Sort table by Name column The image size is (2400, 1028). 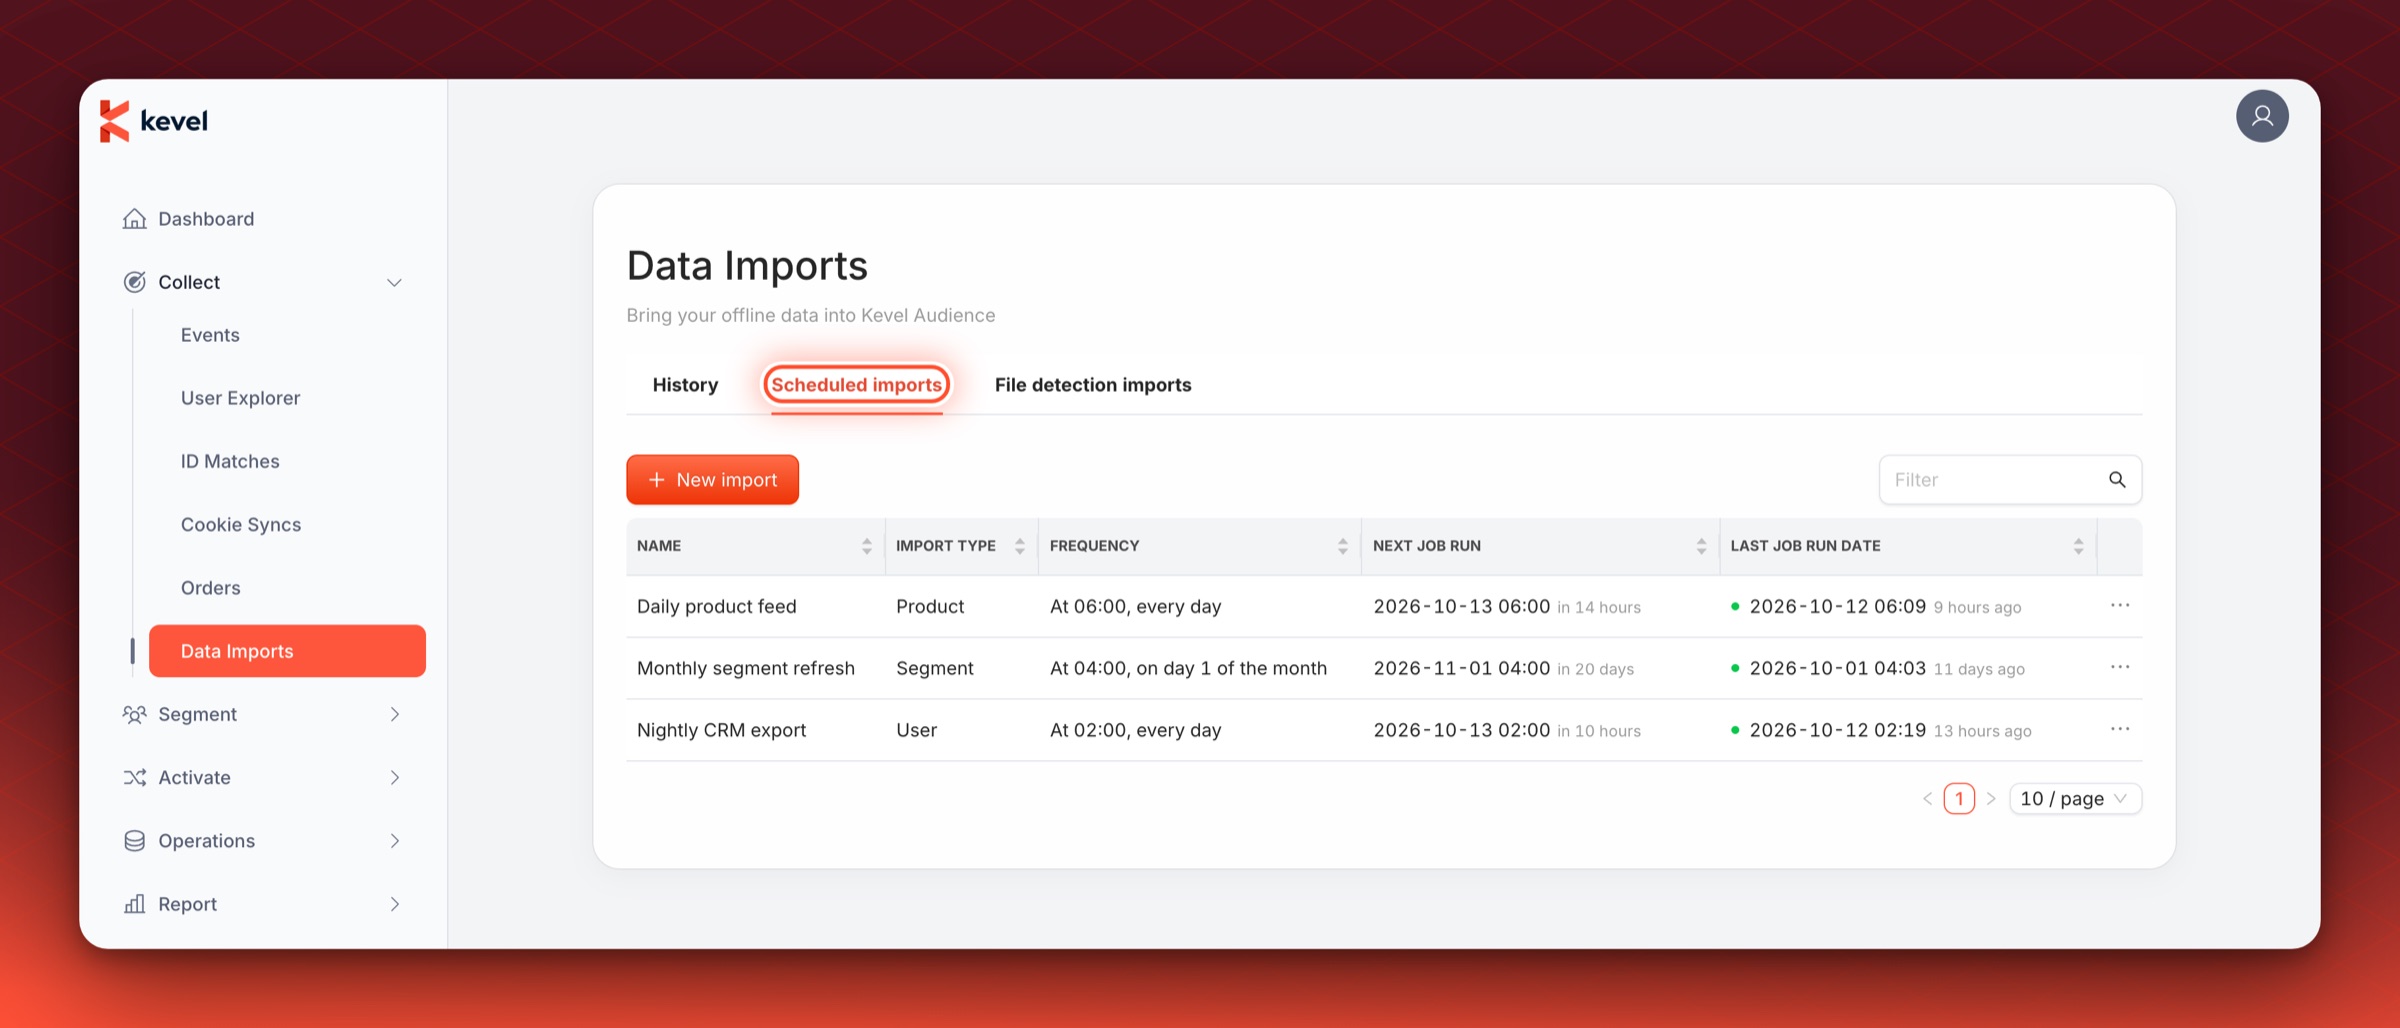pos(866,546)
